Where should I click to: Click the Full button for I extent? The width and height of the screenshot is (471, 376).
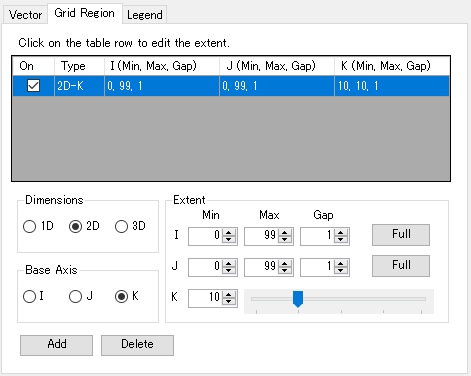pos(401,235)
